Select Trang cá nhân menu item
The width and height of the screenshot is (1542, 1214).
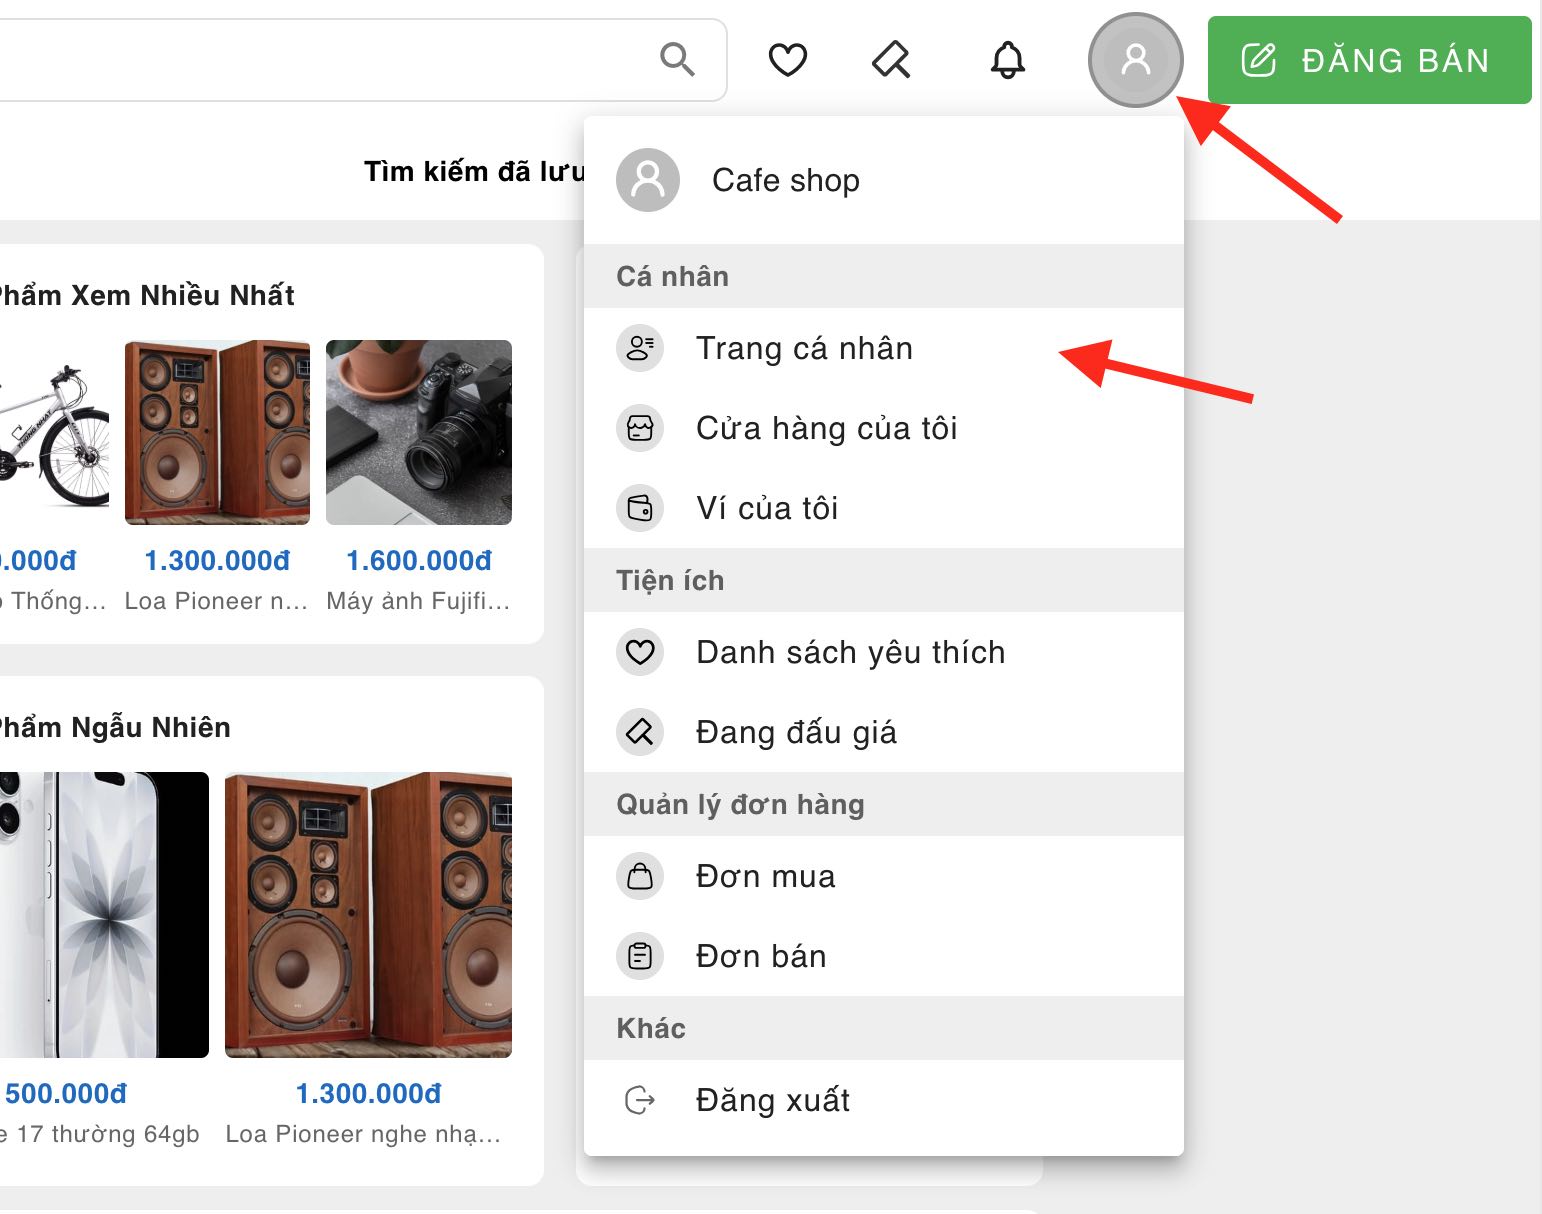[884, 348]
